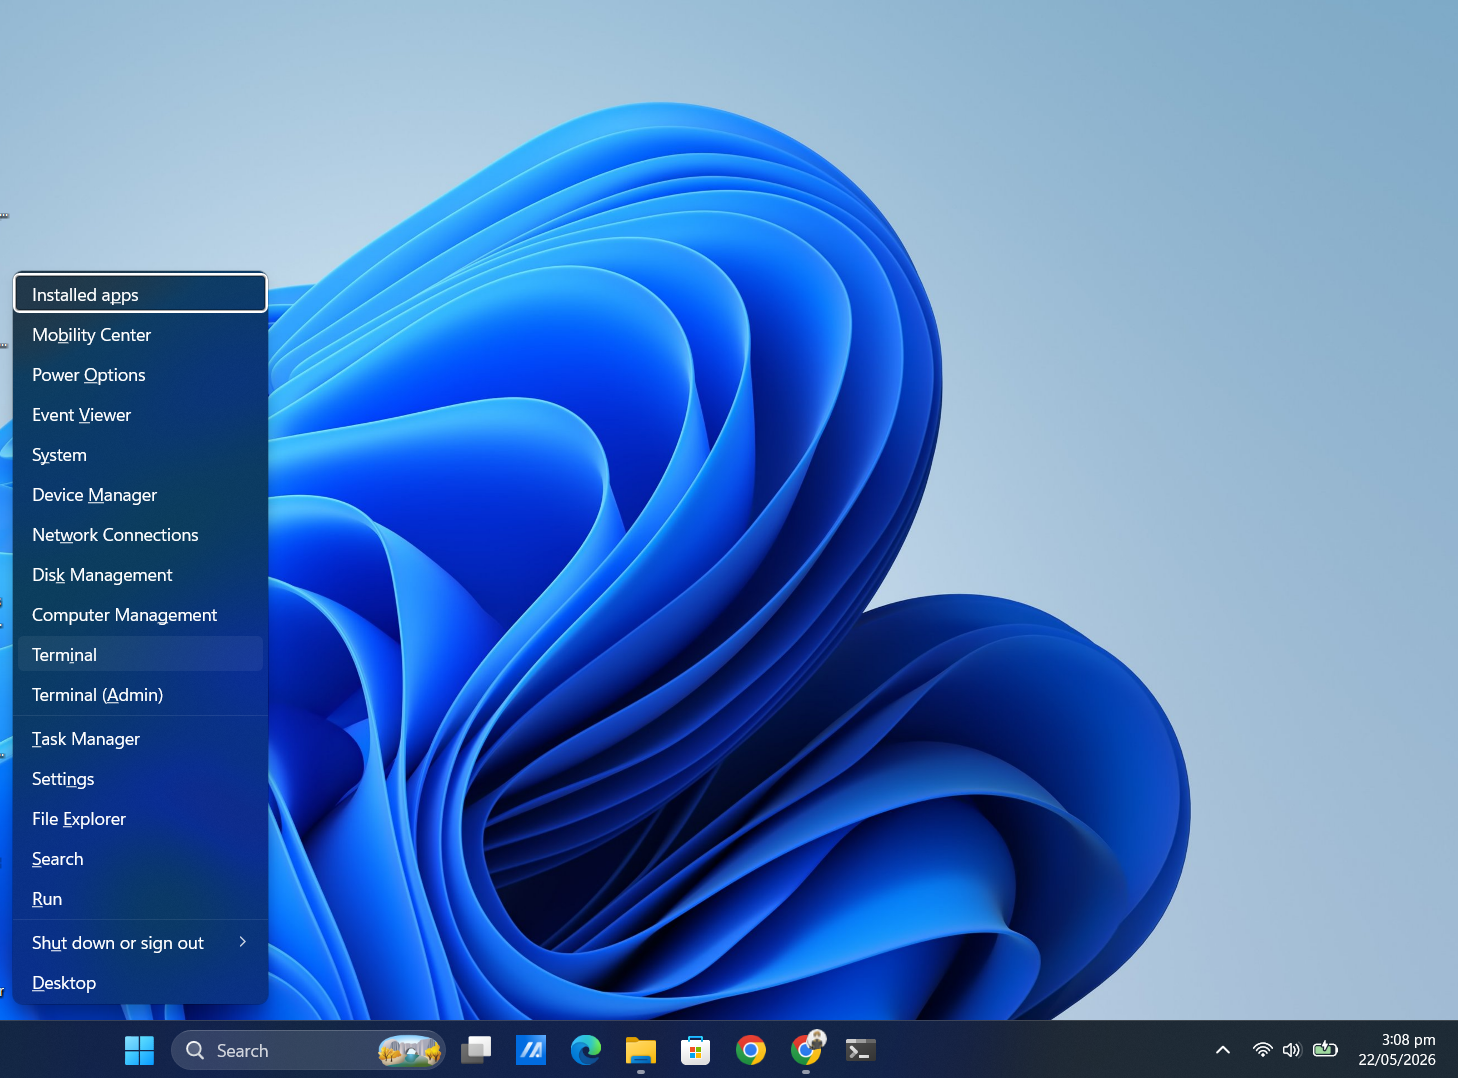
Task: Click the date 22/05/2026 in the tray
Action: click(x=1397, y=1060)
